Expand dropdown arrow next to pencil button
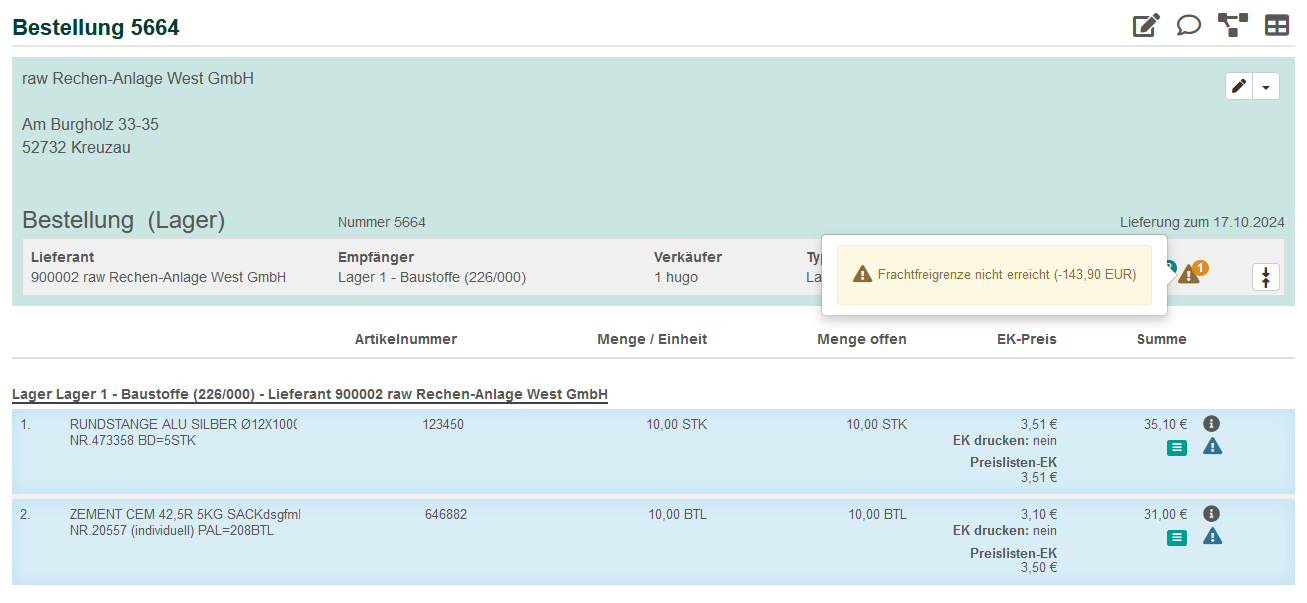Image resolution: width=1307 pixels, height=603 pixels. click(1266, 87)
